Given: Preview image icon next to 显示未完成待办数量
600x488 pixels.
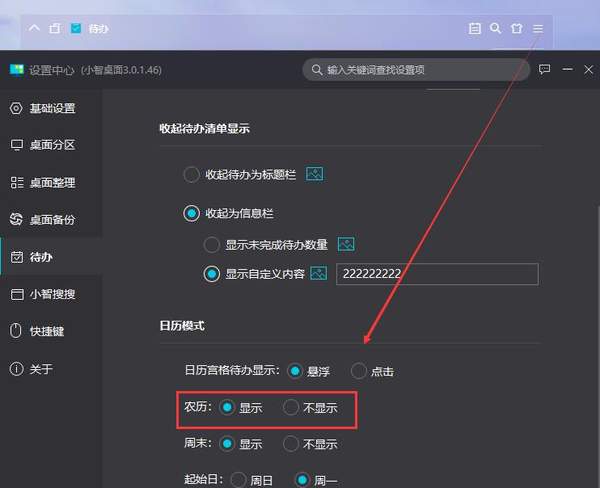Looking at the screenshot, I should (346, 244).
